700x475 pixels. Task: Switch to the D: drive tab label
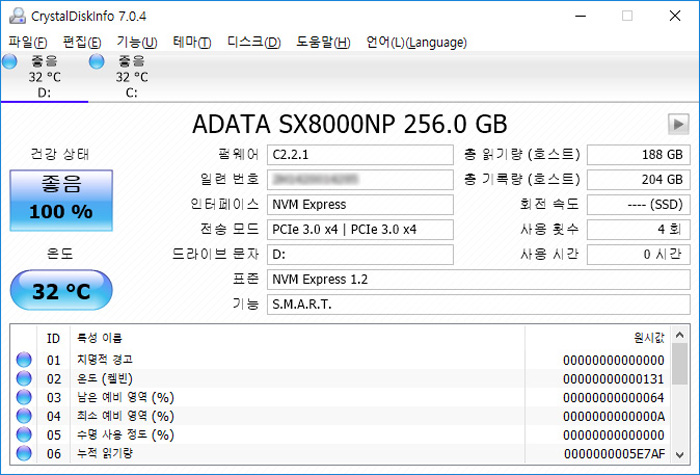coord(44,93)
